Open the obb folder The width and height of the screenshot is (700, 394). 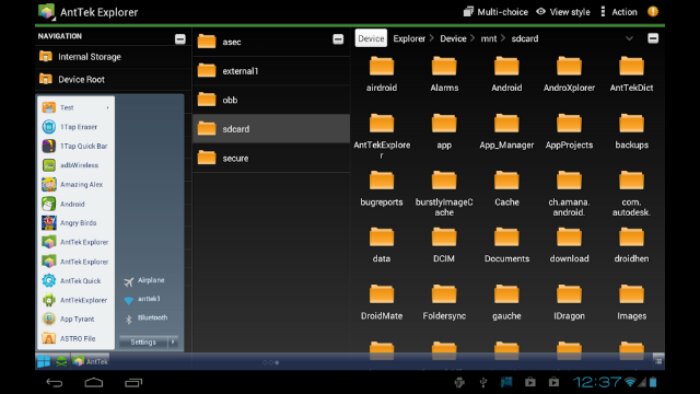click(271, 100)
